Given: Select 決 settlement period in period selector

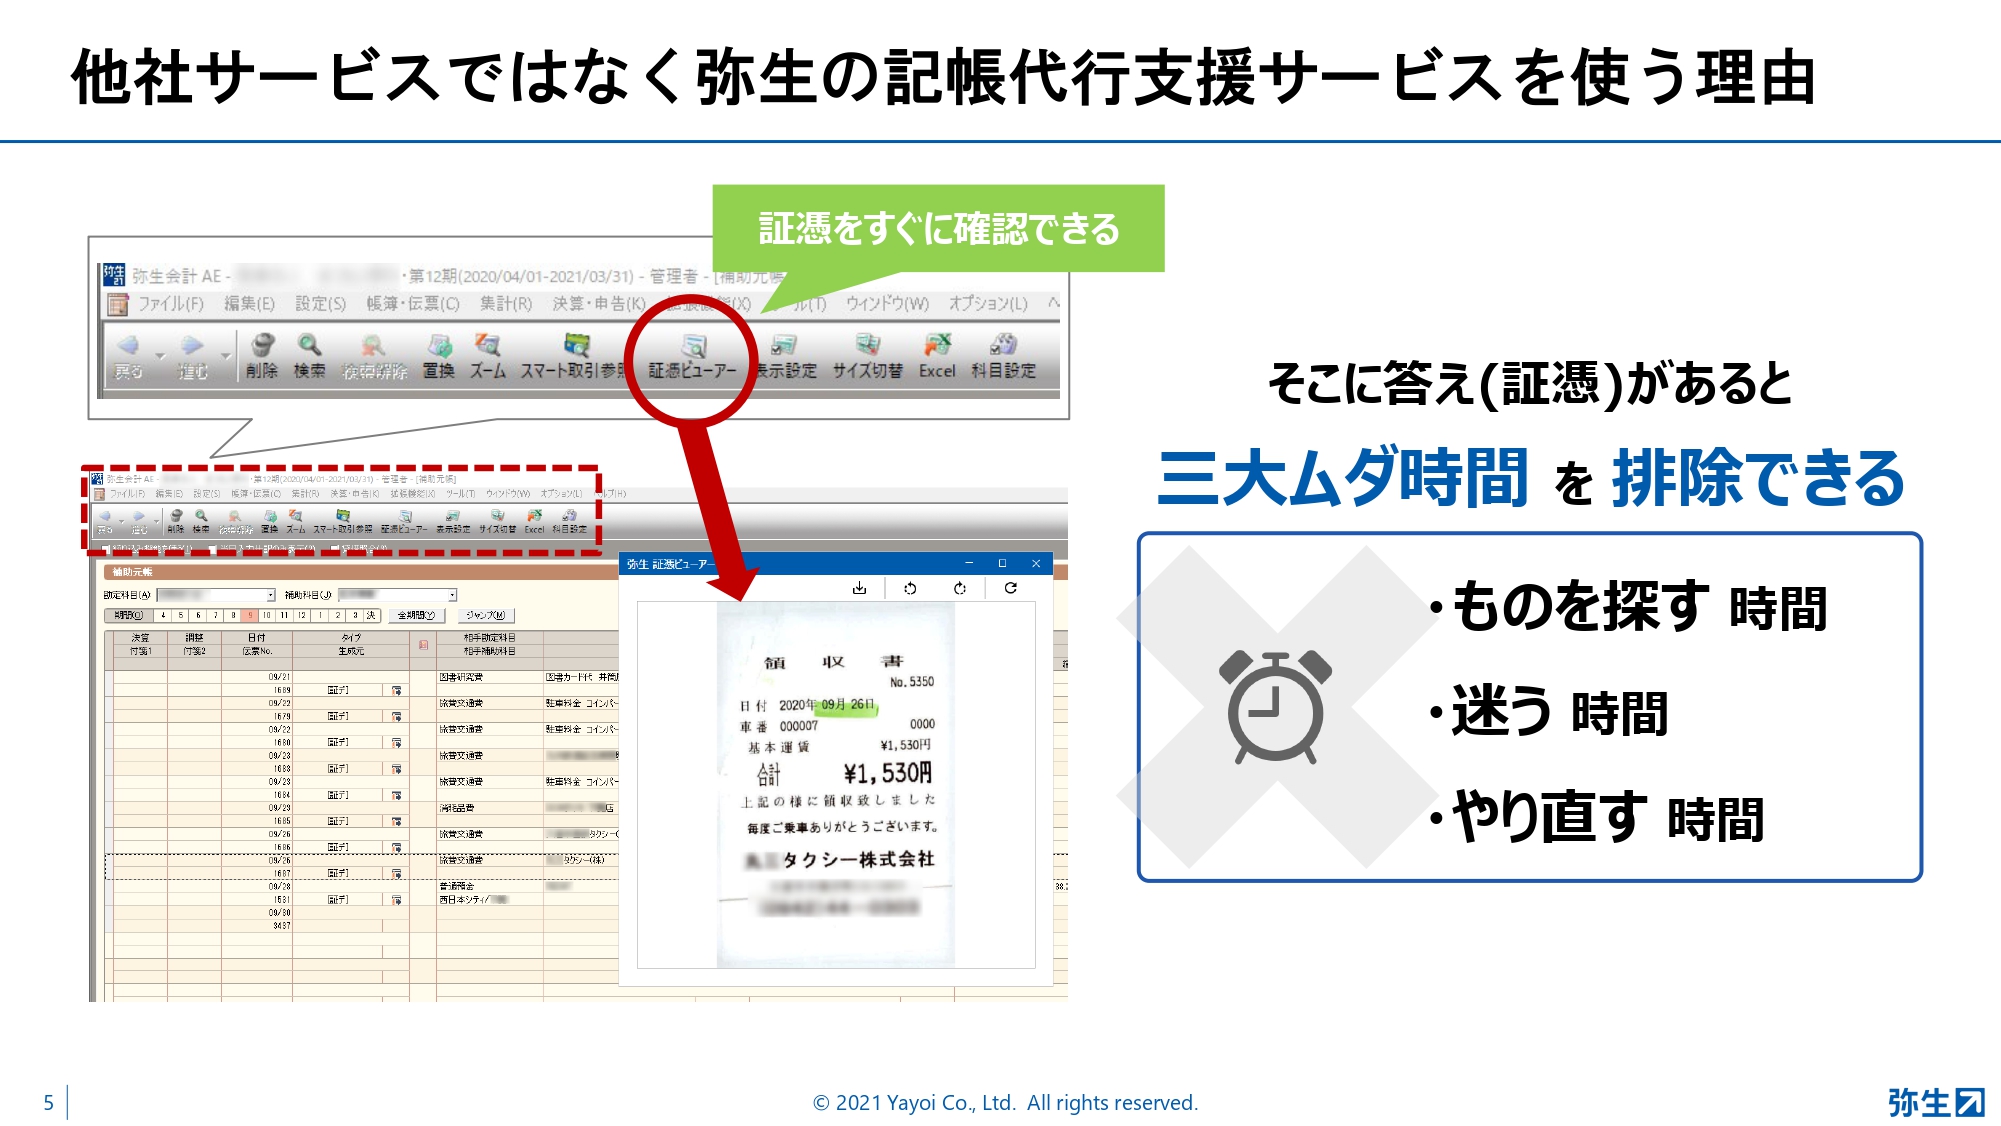Looking at the screenshot, I should coord(371,616).
